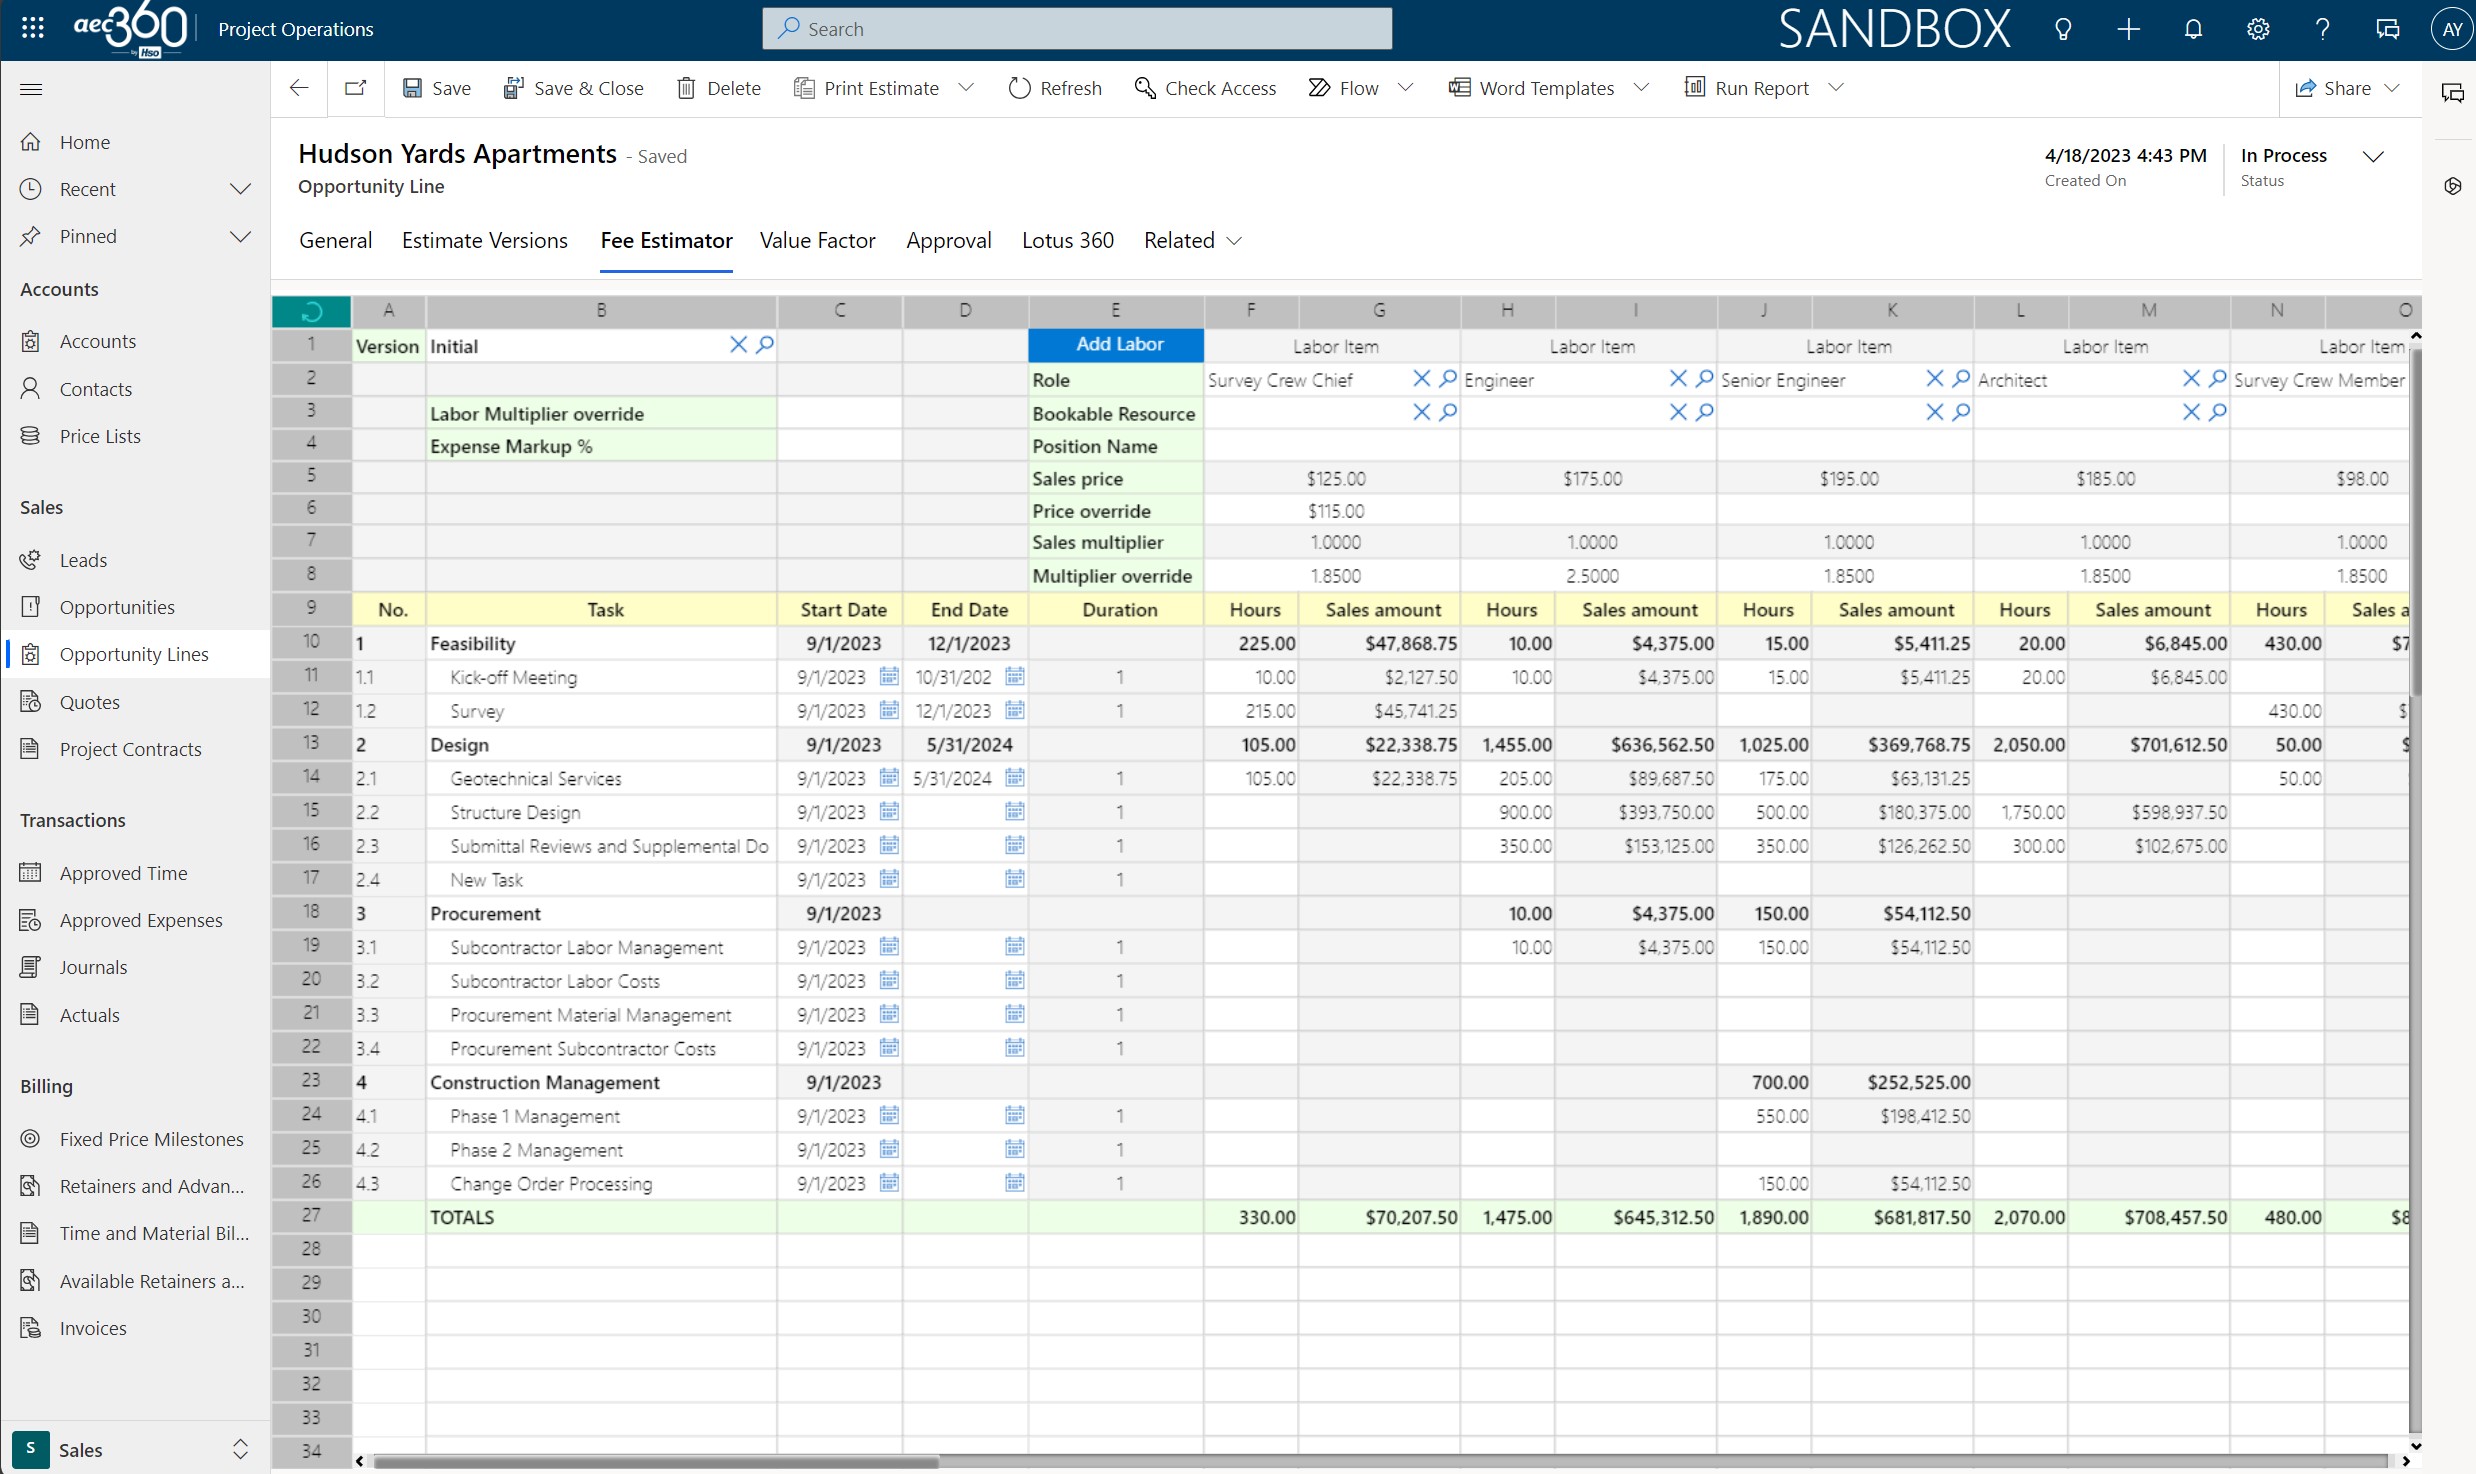Open record in new window icon
The image size is (2476, 1474).
355,88
